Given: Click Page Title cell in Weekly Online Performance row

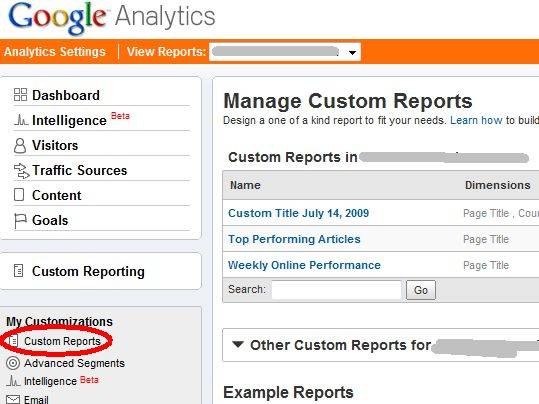Looking at the screenshot, I should (x=486, y=265).
